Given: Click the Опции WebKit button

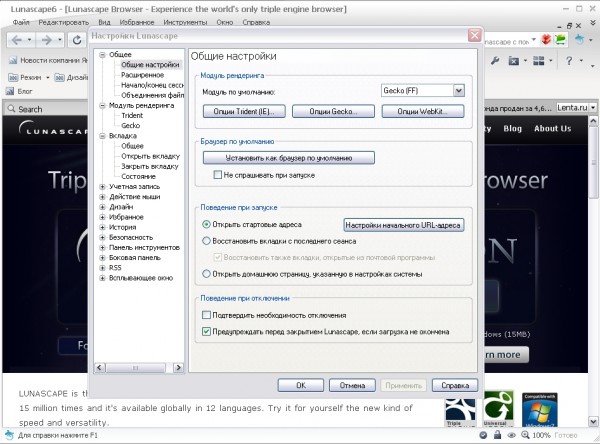Looking at the screenshot, I should pyautogui.click(x=423, y=111).
